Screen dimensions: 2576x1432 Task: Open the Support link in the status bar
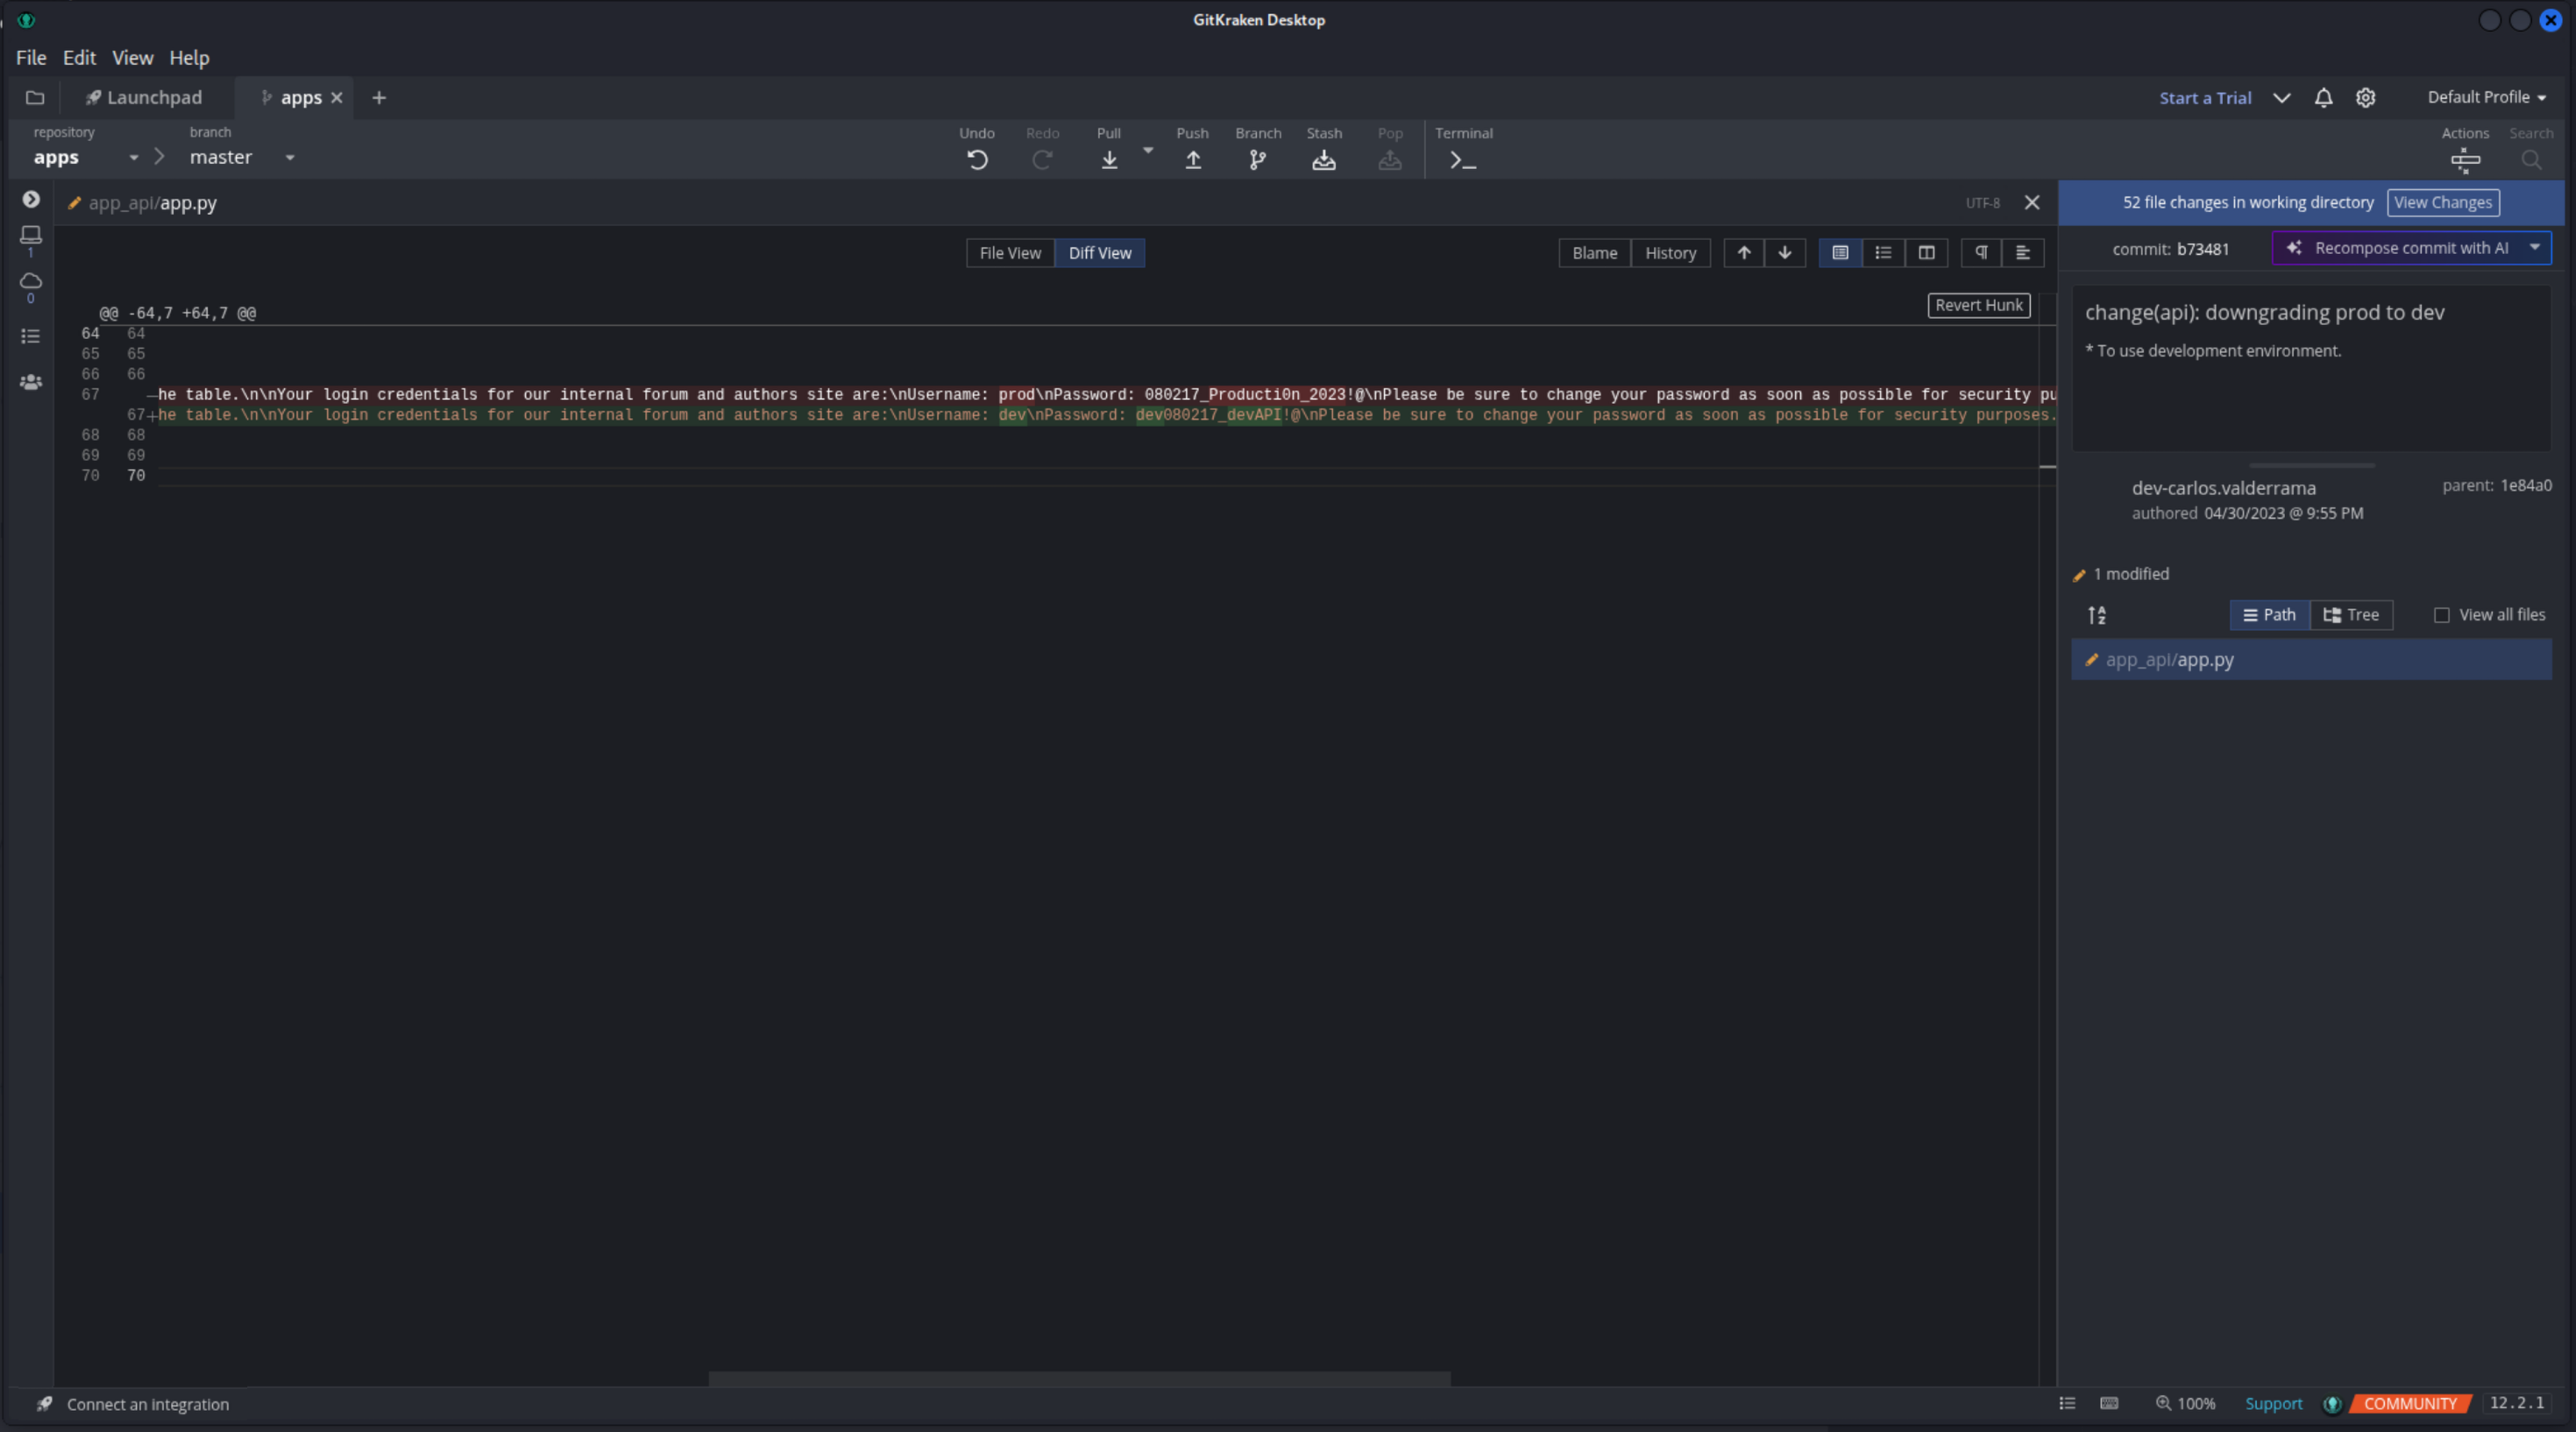[x=2273, y=1404]
